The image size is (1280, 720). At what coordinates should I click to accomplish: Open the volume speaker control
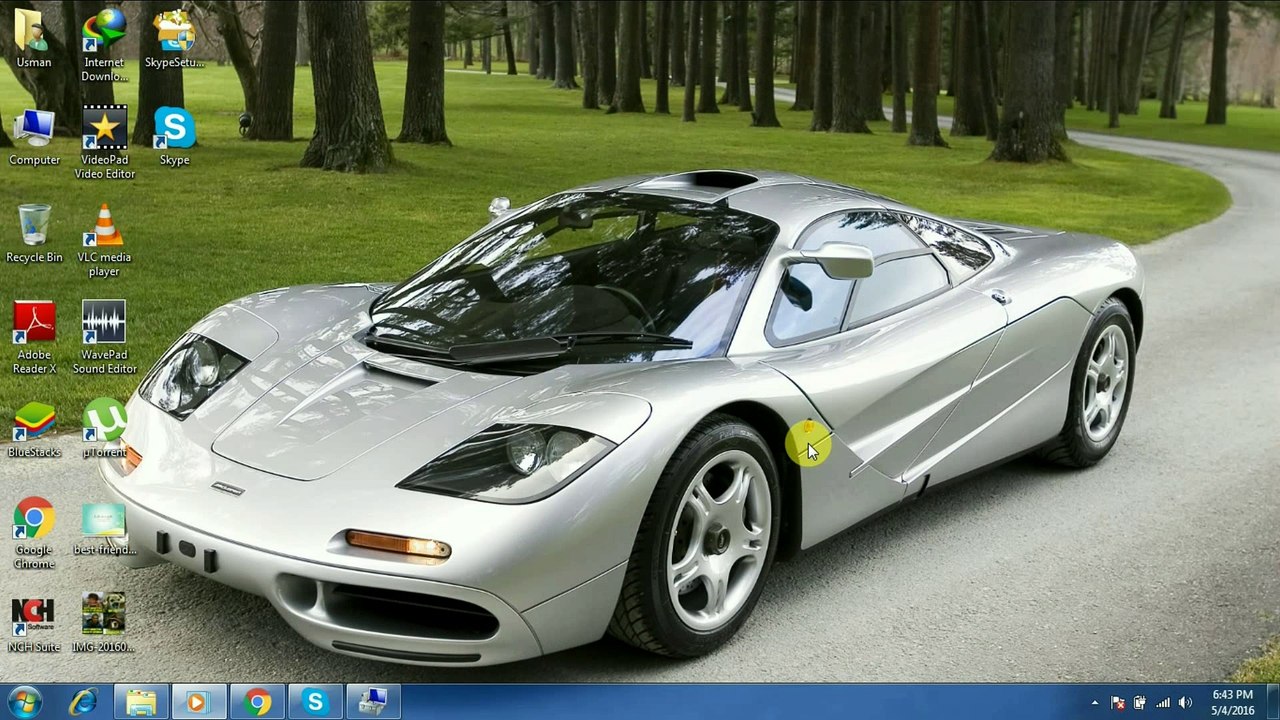[1185, 703]
